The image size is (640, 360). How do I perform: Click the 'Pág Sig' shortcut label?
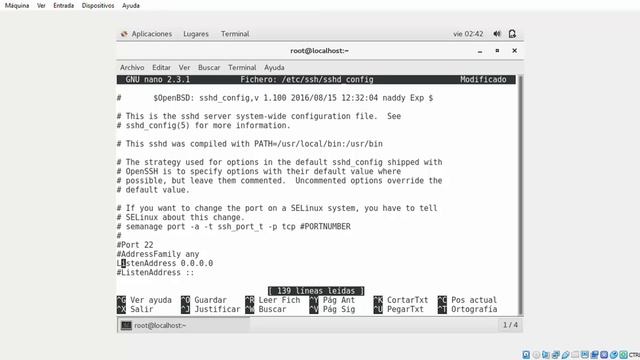[339, 309]
